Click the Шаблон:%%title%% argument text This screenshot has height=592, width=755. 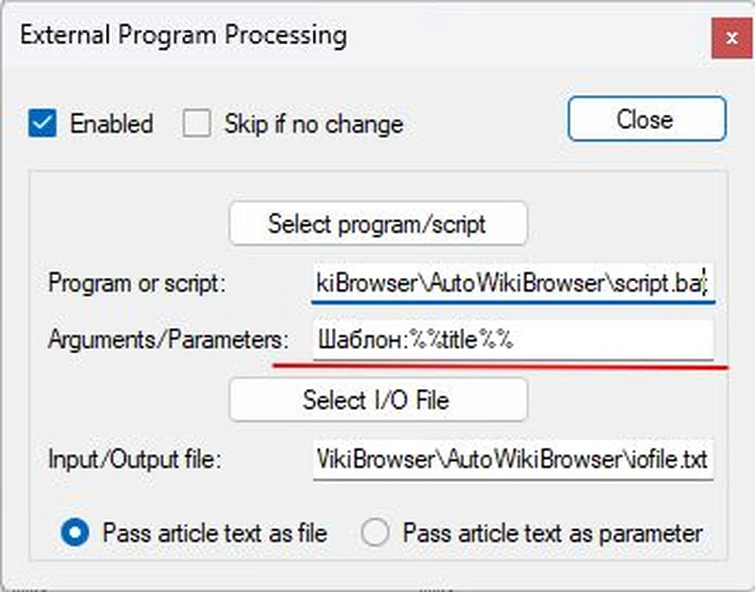415,340
